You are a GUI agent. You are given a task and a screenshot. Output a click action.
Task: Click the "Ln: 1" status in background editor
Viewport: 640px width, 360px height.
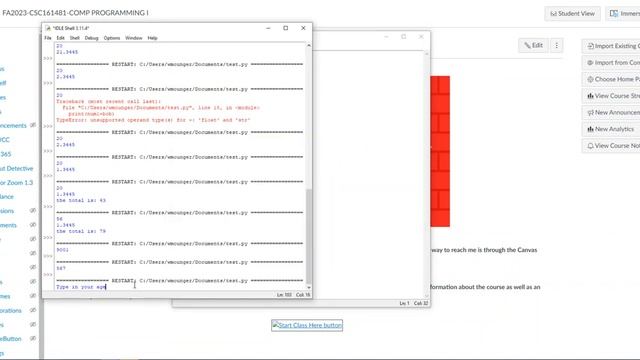tap(404, 303)
